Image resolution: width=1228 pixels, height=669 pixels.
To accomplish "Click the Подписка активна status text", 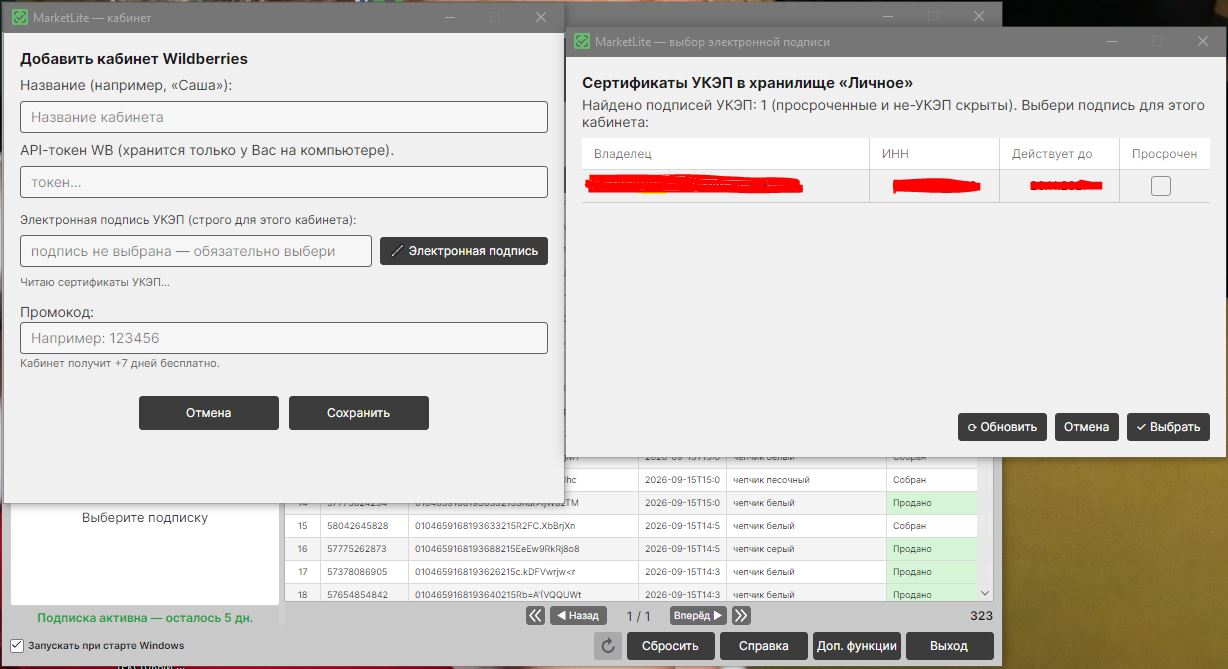I will (x=145, y=618).
